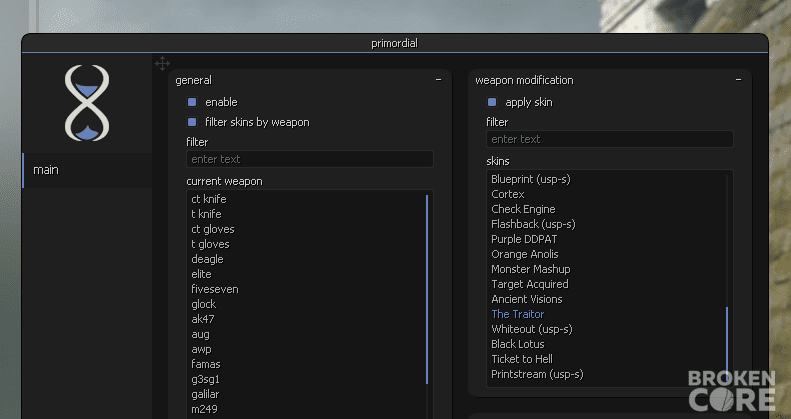Choose the Ancient Visions skin
791x419 pixels.
pos(527,299)
